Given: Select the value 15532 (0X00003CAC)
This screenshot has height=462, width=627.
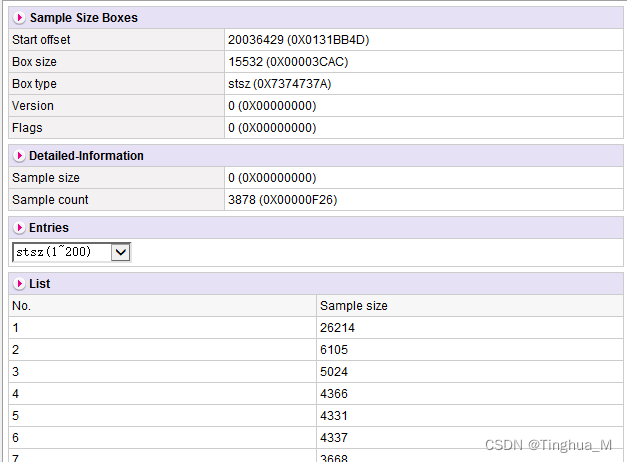Looking at the screenshot, I should (x=288, y=62).
